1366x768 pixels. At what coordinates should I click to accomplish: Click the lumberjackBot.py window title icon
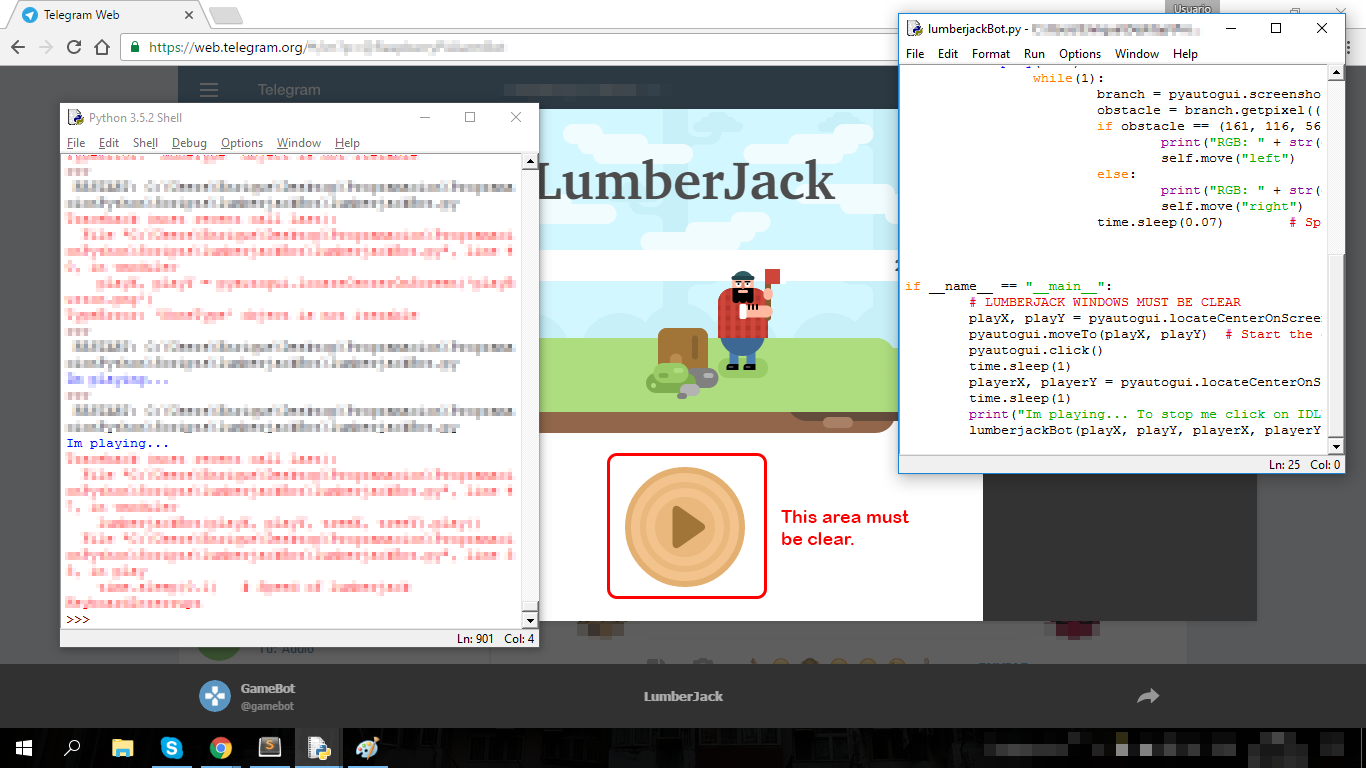click(x=914, y=29)
